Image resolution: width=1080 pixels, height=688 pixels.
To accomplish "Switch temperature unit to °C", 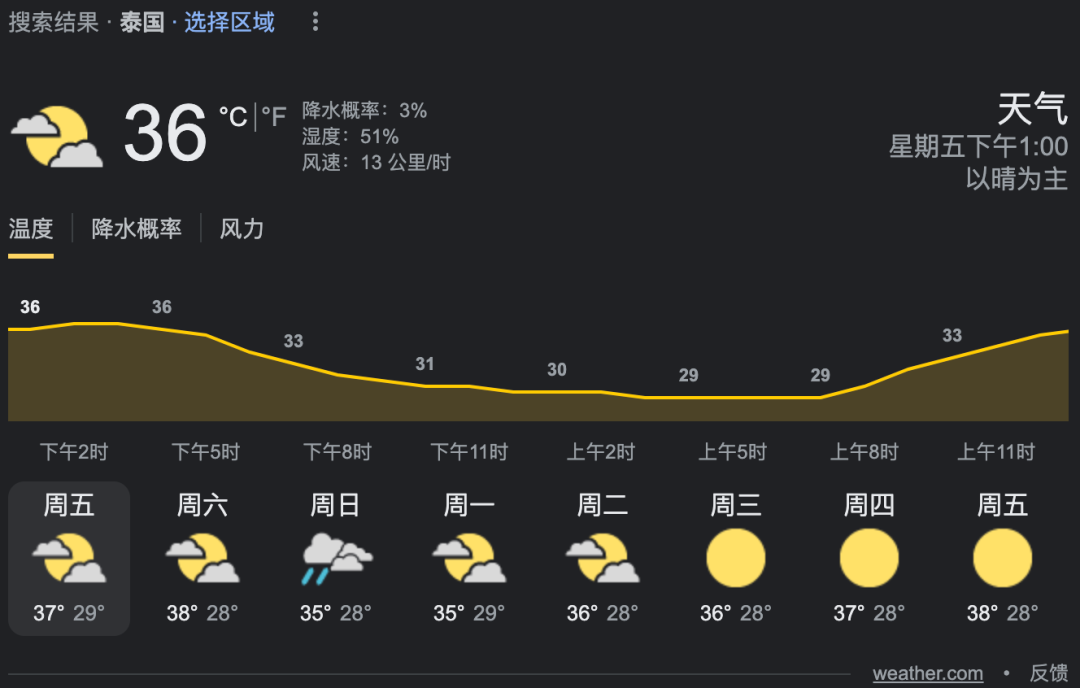I will 233,118.
